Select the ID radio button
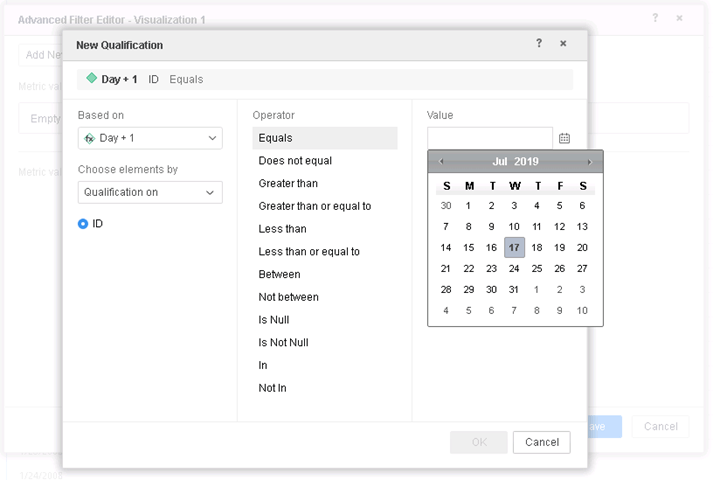This screenshot has height=480, width=720. coord(83,224)
